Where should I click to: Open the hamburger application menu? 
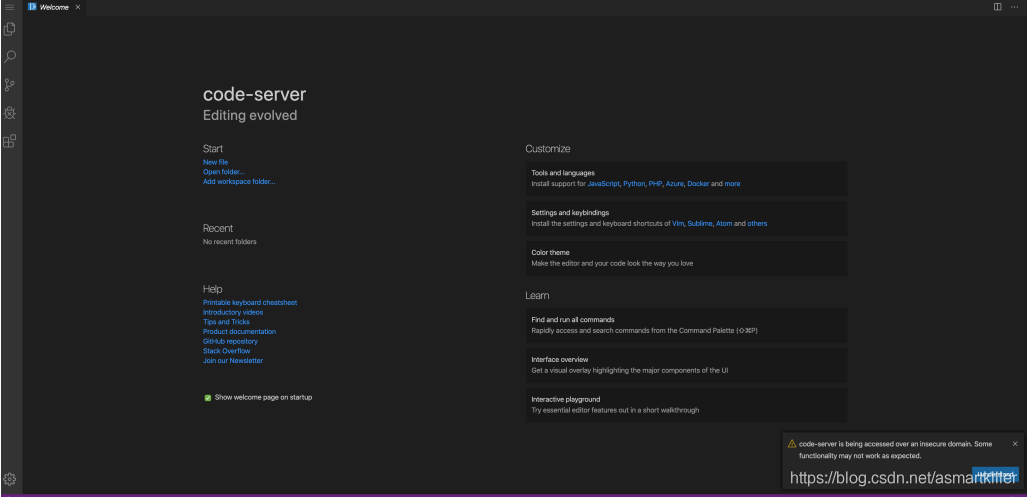point(10,7)
